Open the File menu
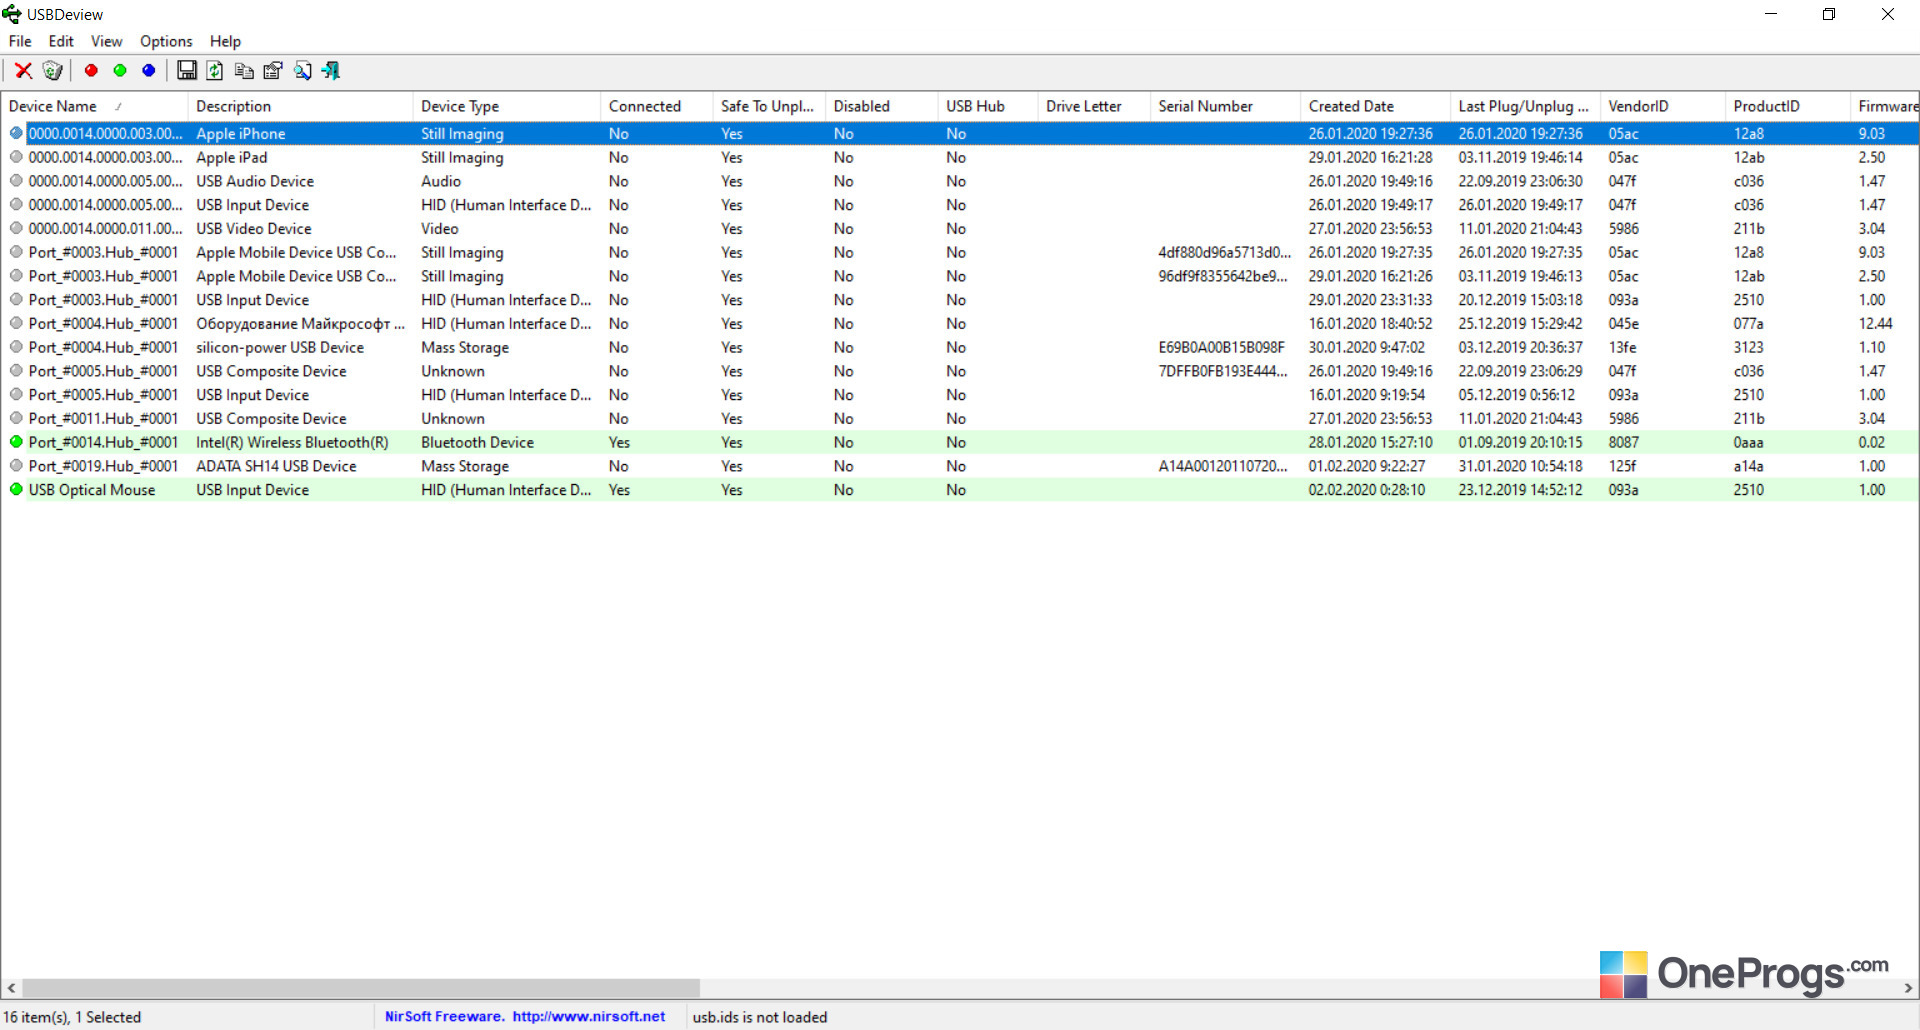Image resolution: width=1920 pixels, height=1030 pixels. point(20,41)
